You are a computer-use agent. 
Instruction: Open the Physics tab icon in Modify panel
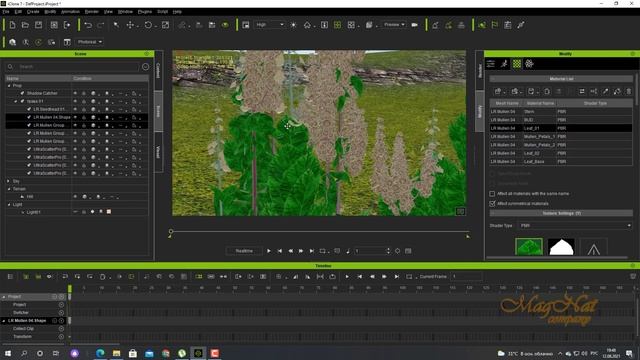click(x=529, y=64)
